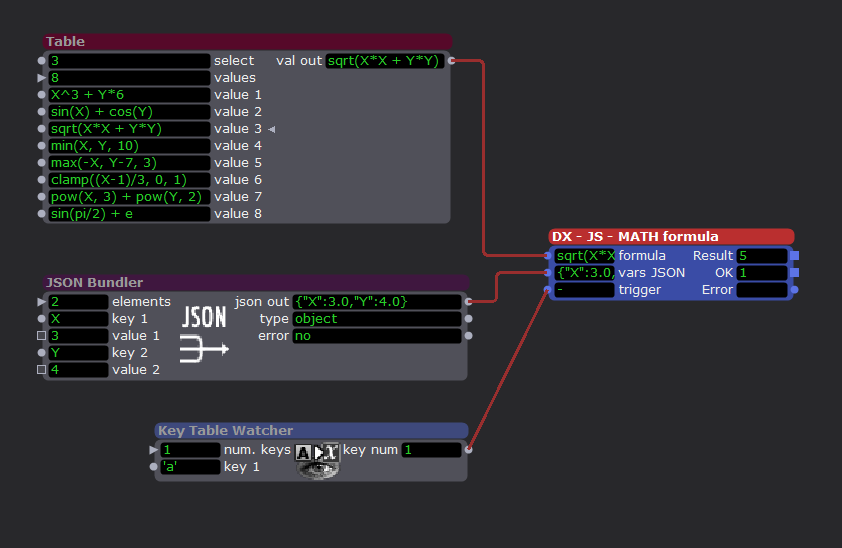Click the clamp((X-1)/3, 0, 1) value field

[x=129, y=180]
